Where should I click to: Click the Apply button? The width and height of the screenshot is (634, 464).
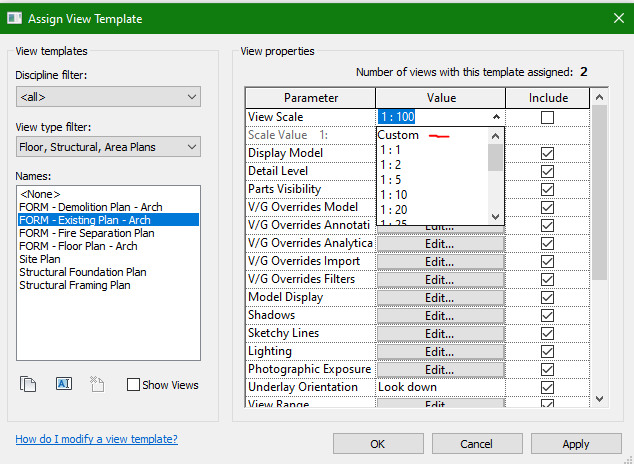tap(576, 444)
